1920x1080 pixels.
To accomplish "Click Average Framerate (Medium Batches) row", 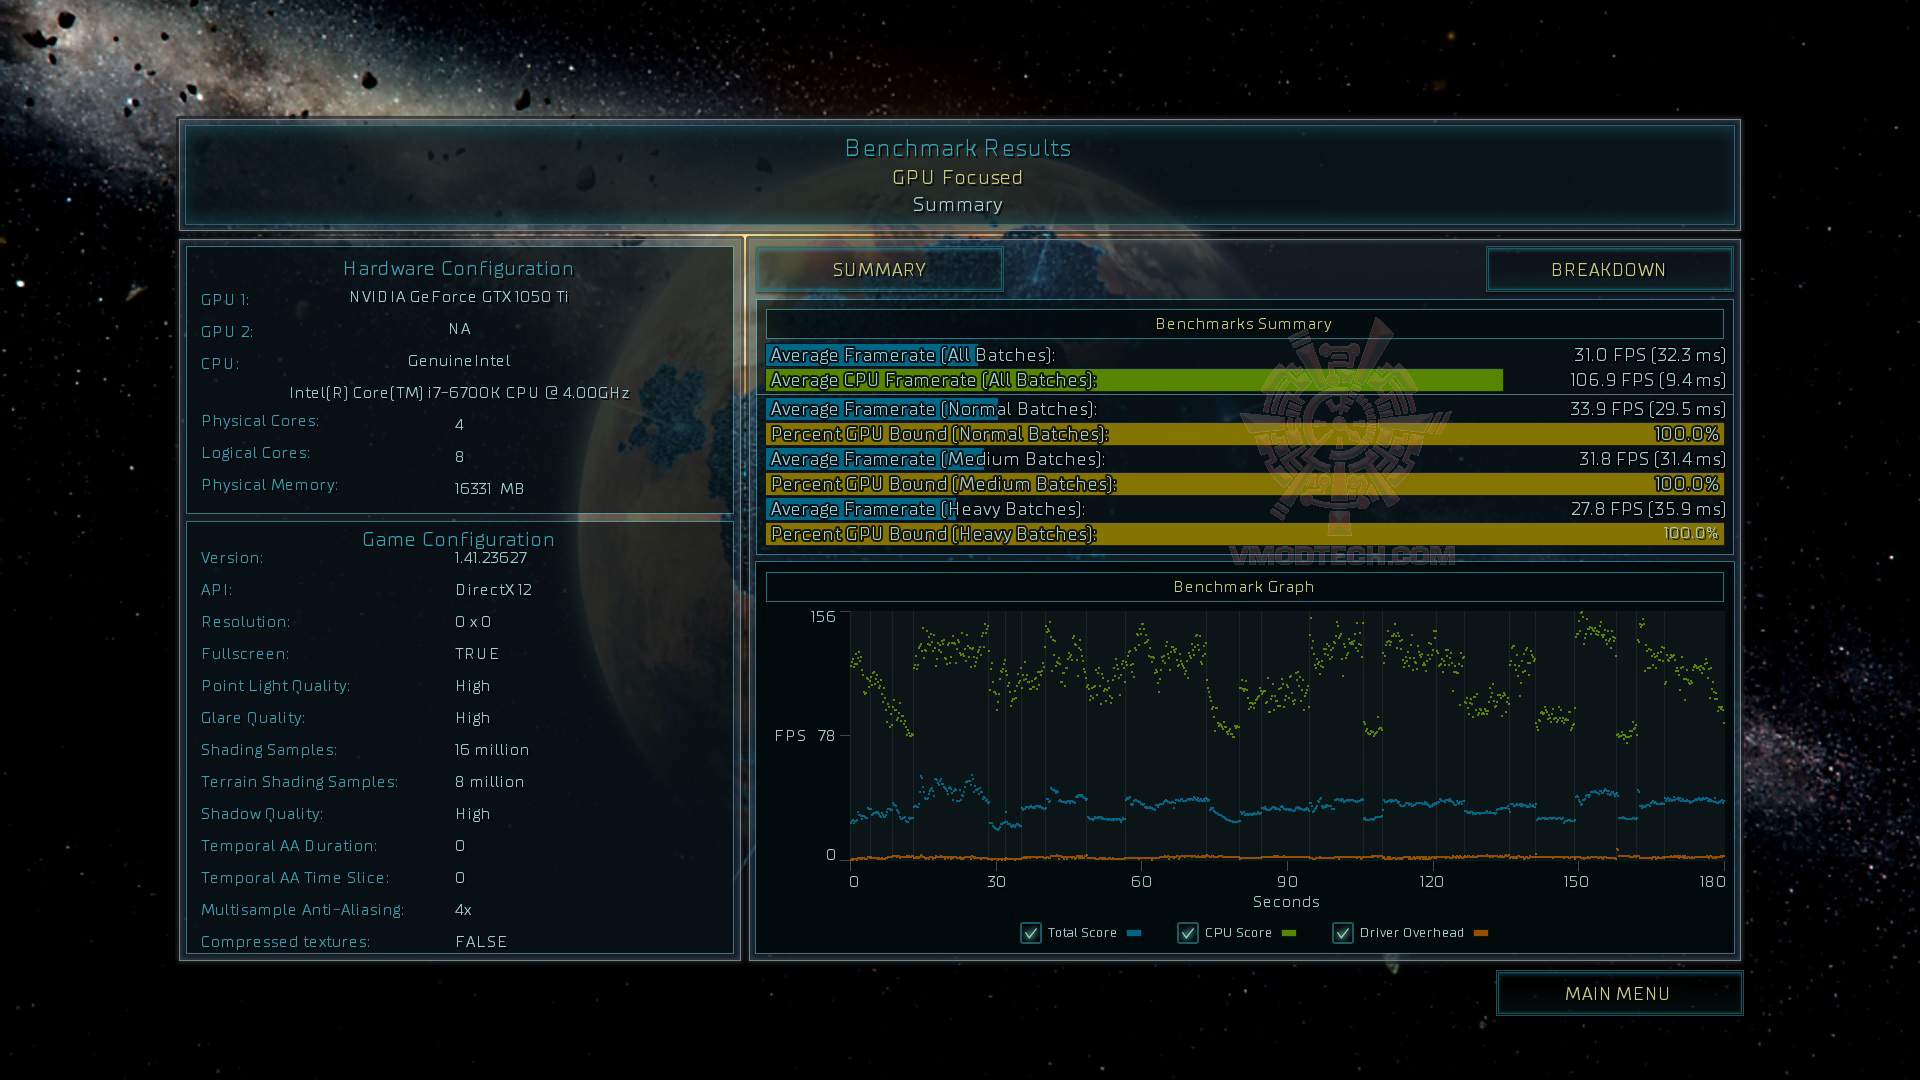I will 1243,459.
